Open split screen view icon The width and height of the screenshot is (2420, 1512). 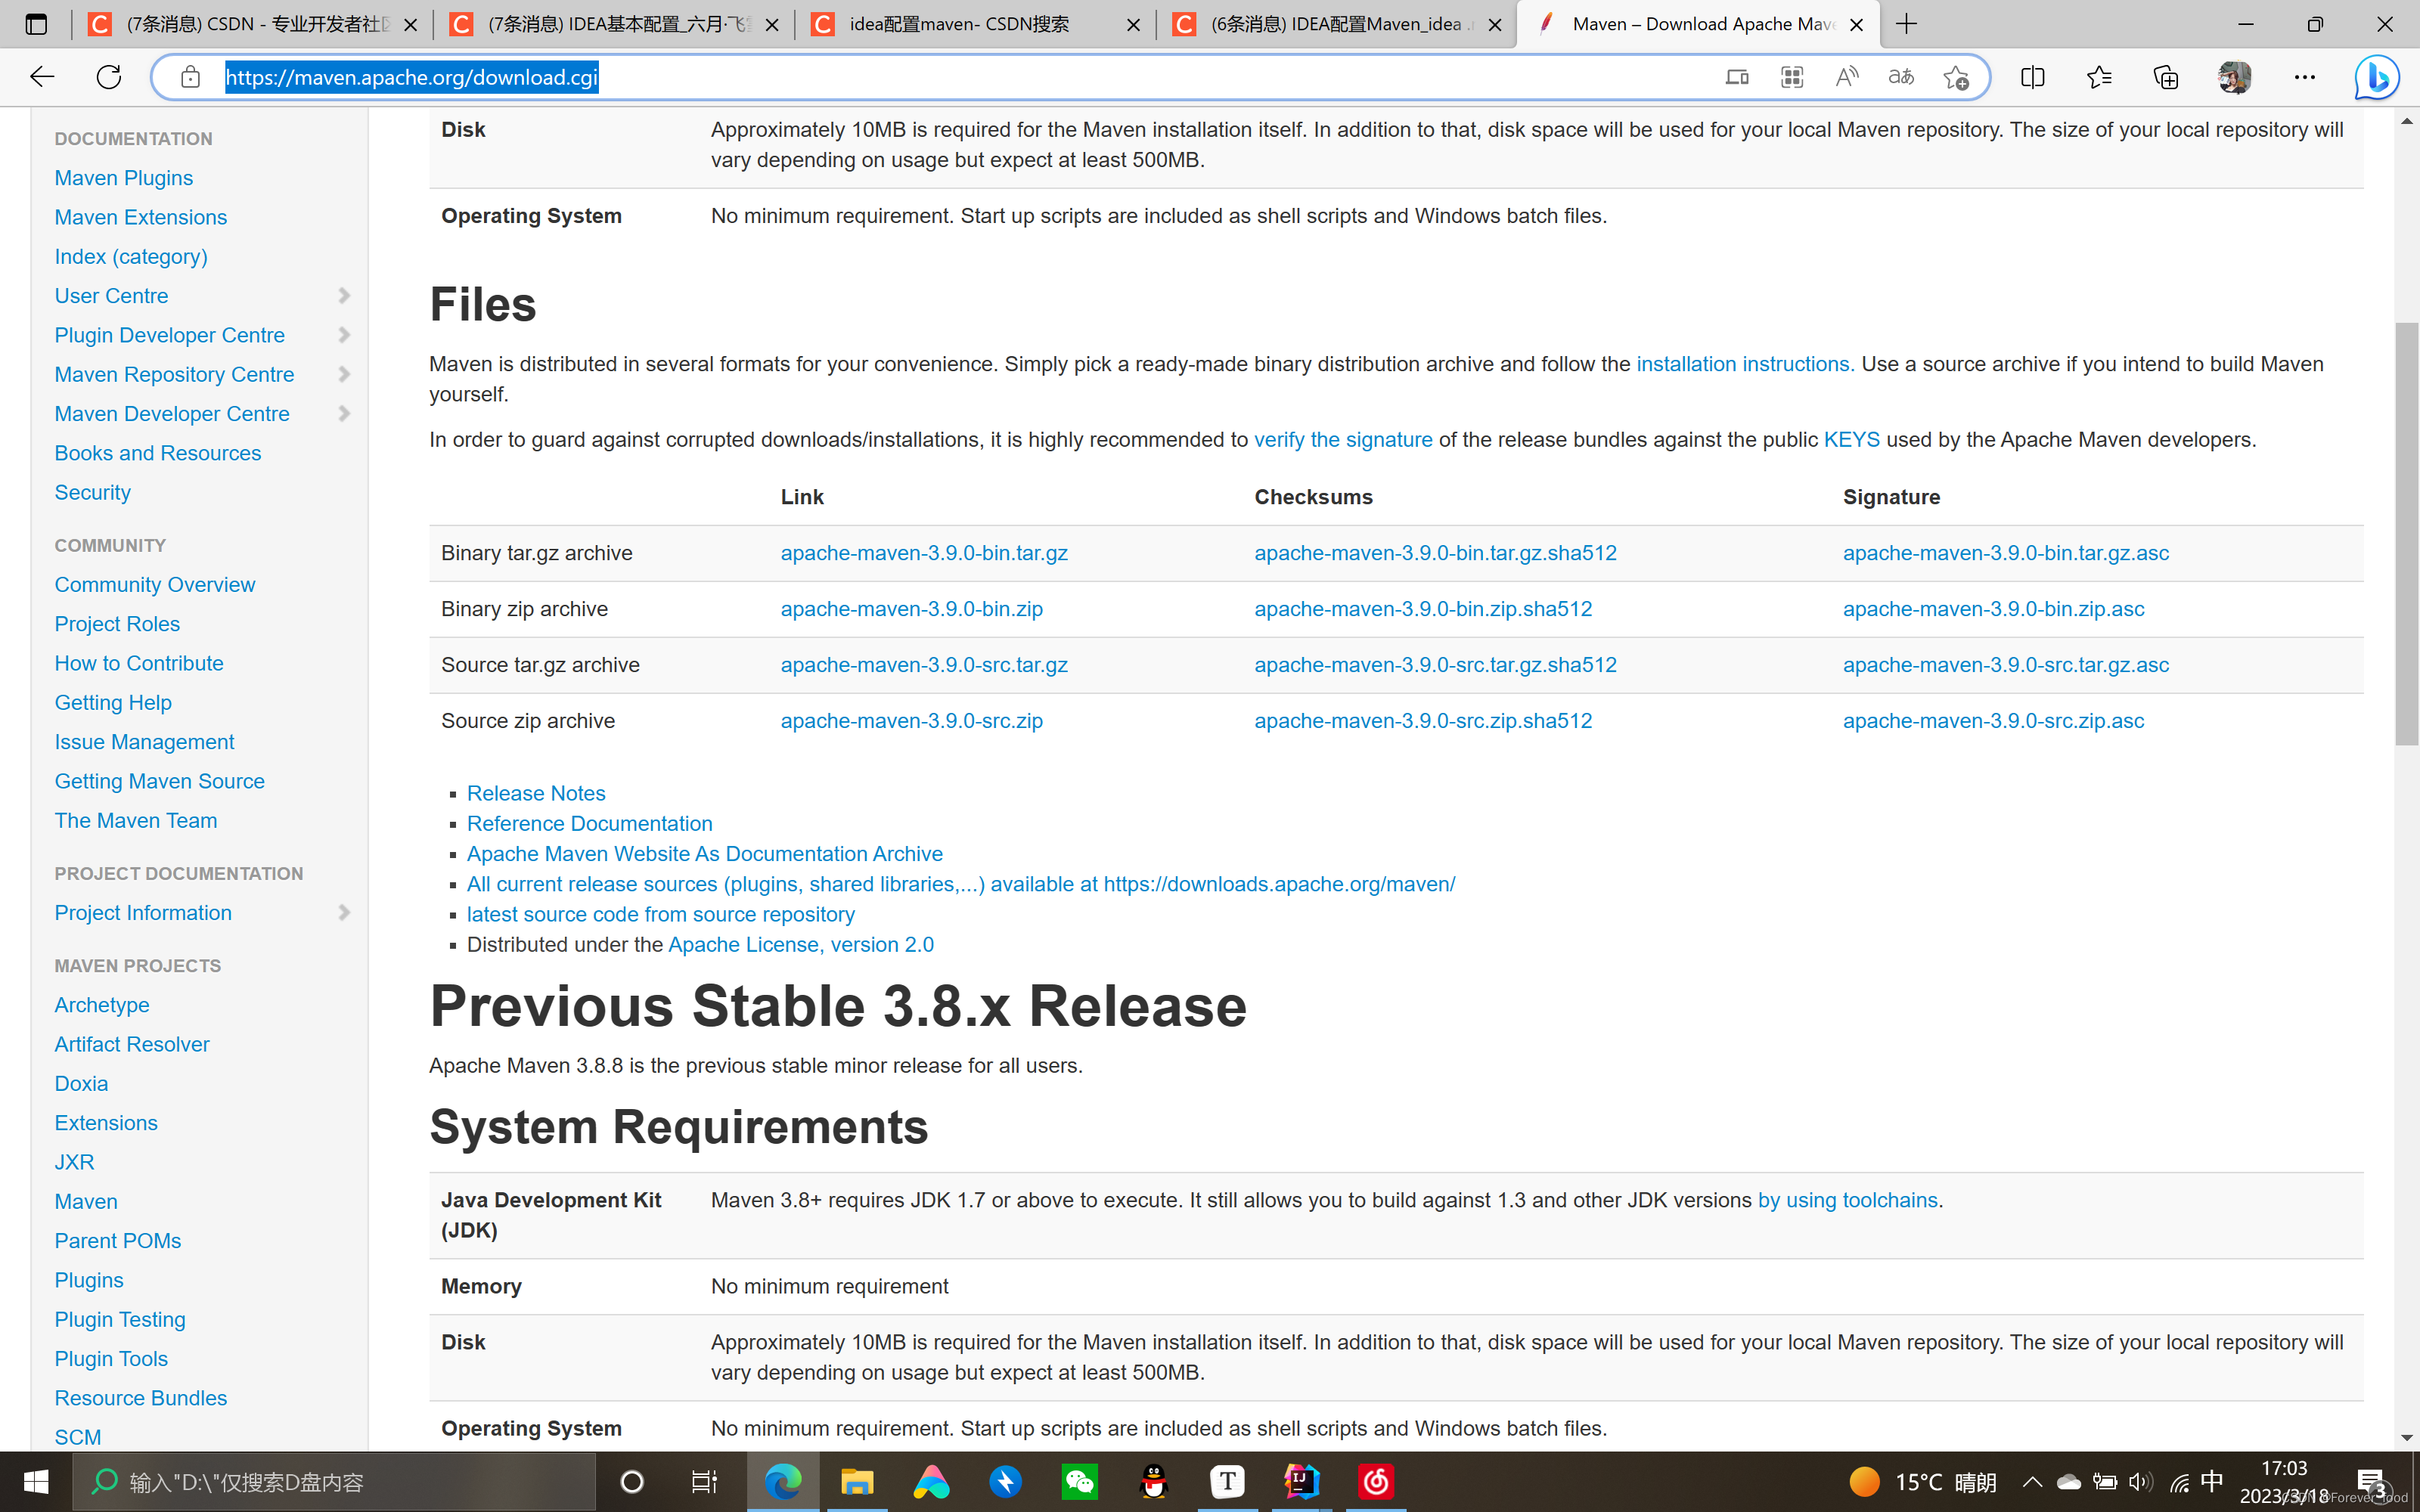click(2032, 77)
